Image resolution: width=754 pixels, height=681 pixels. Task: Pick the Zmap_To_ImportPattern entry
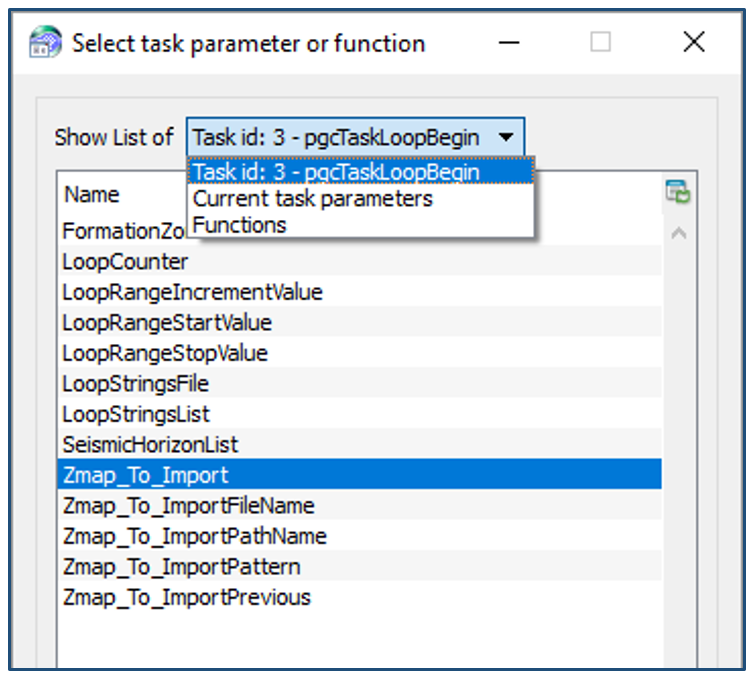(181, 567)
